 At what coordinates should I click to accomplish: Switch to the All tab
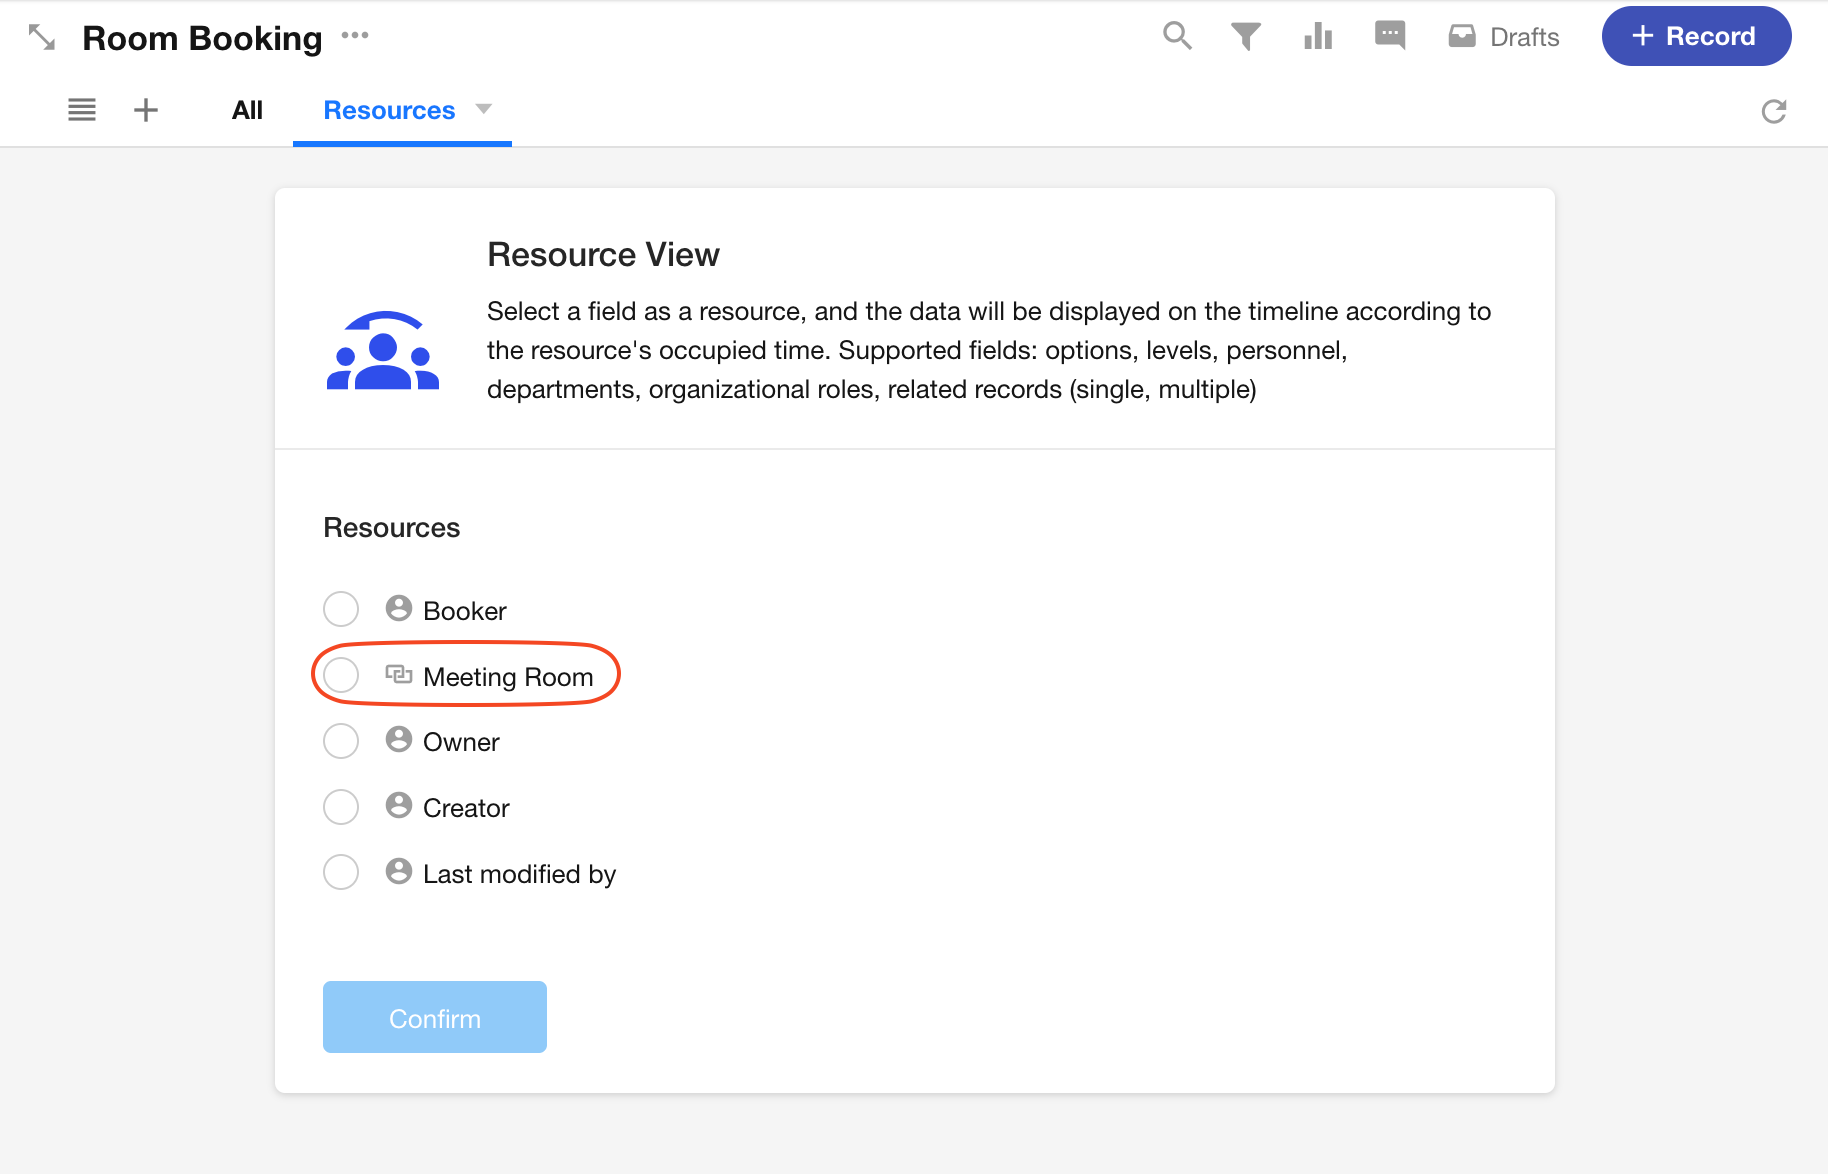click(247, 110)
